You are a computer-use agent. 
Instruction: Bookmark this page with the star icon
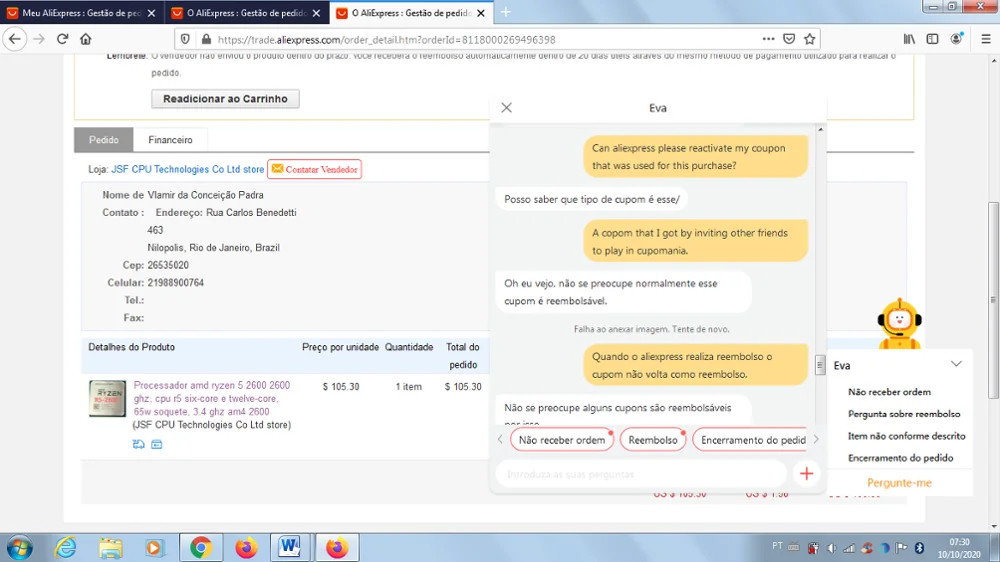tap(809, 39)
